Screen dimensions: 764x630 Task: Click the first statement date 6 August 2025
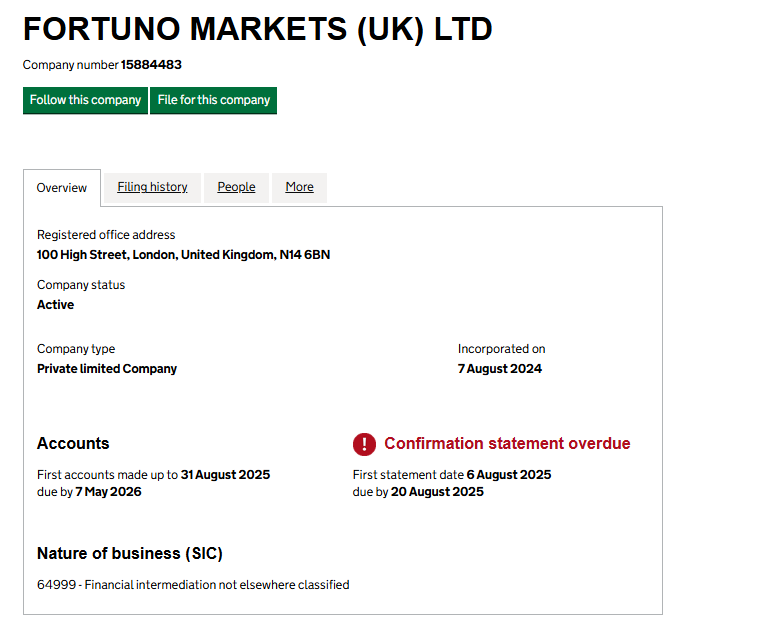508,475
